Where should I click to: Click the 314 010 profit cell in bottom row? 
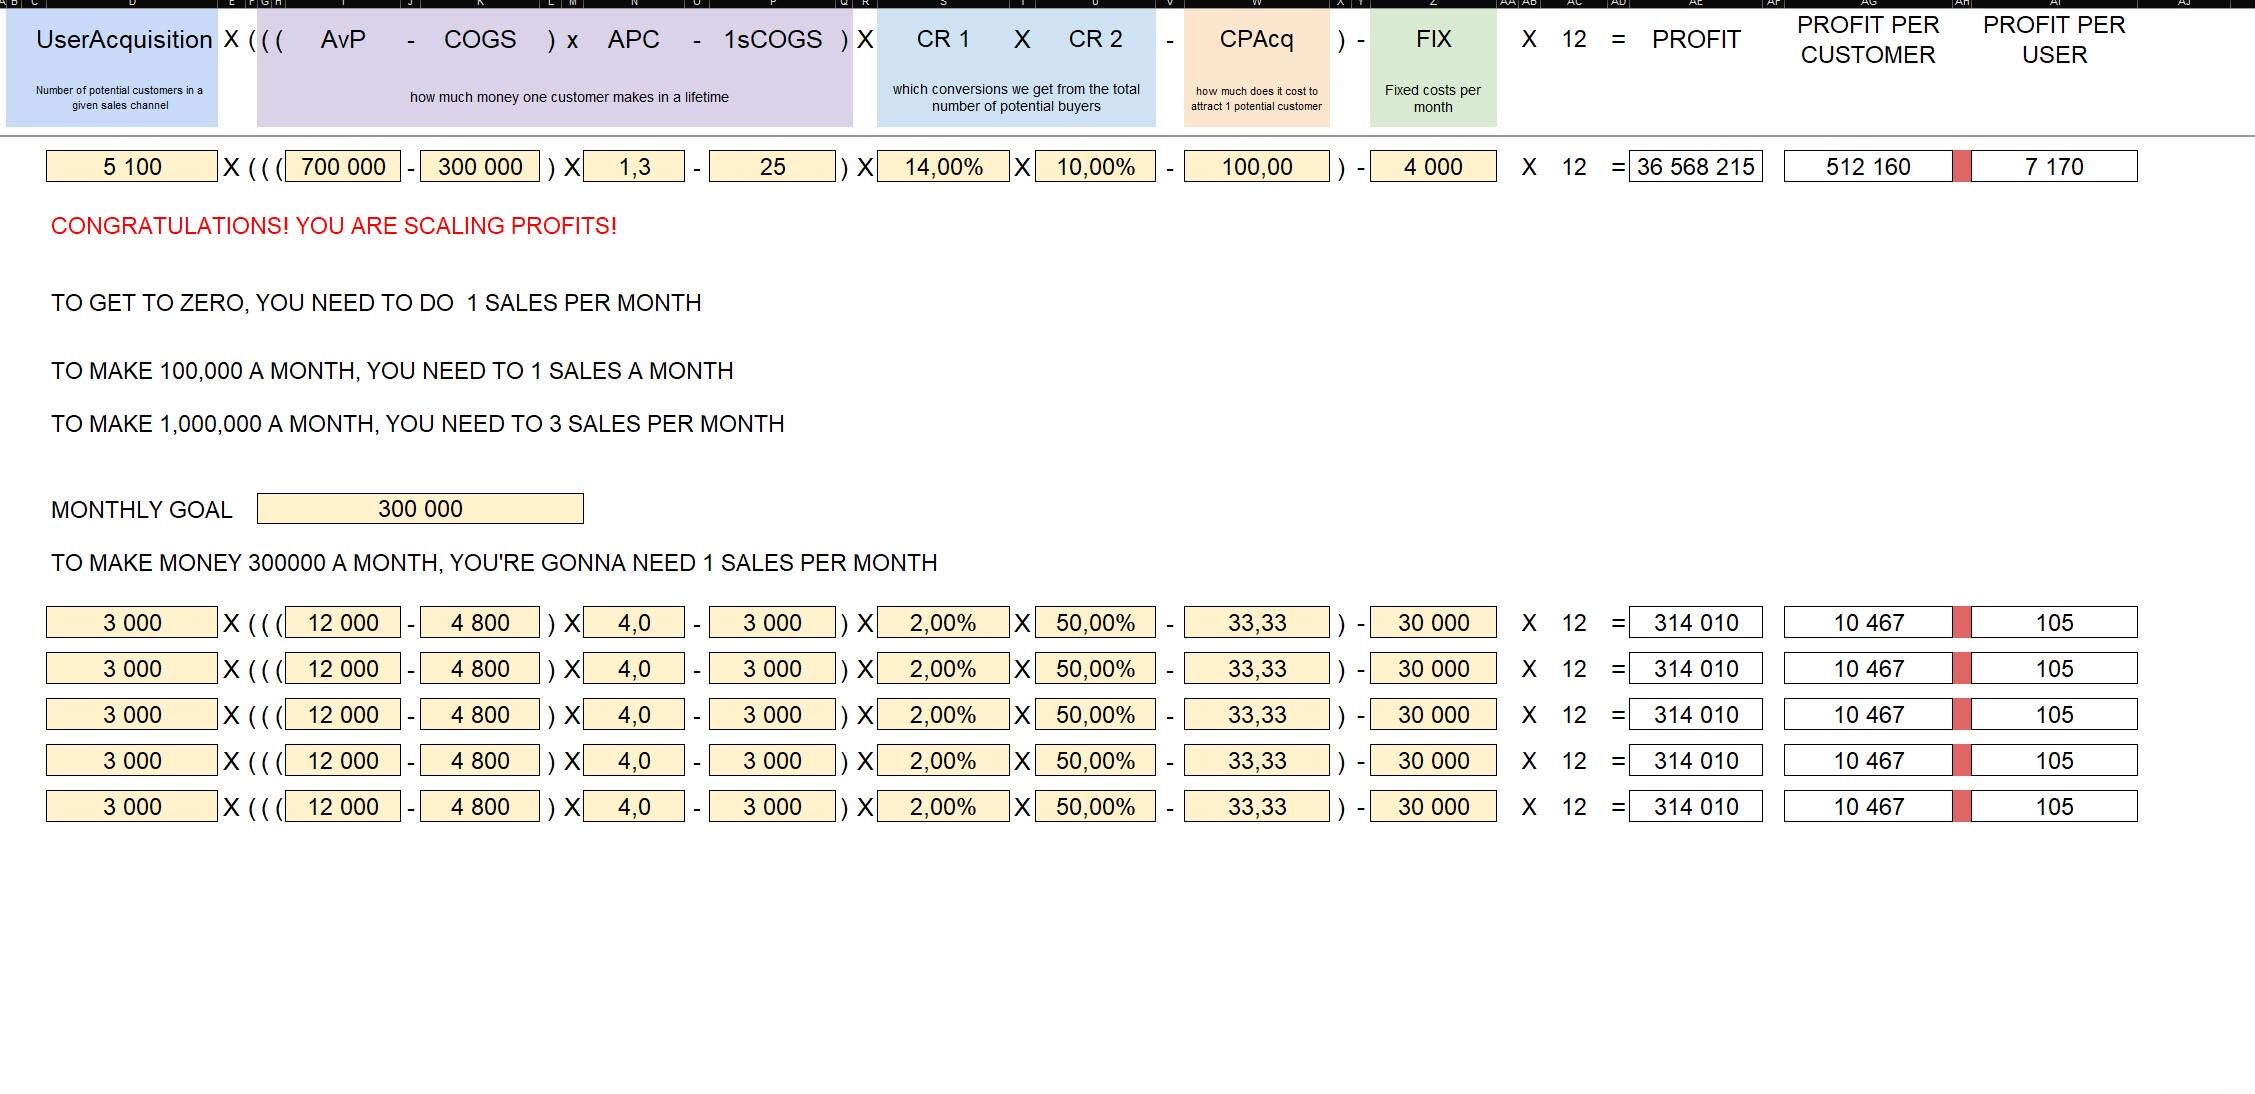[1694, 806]
